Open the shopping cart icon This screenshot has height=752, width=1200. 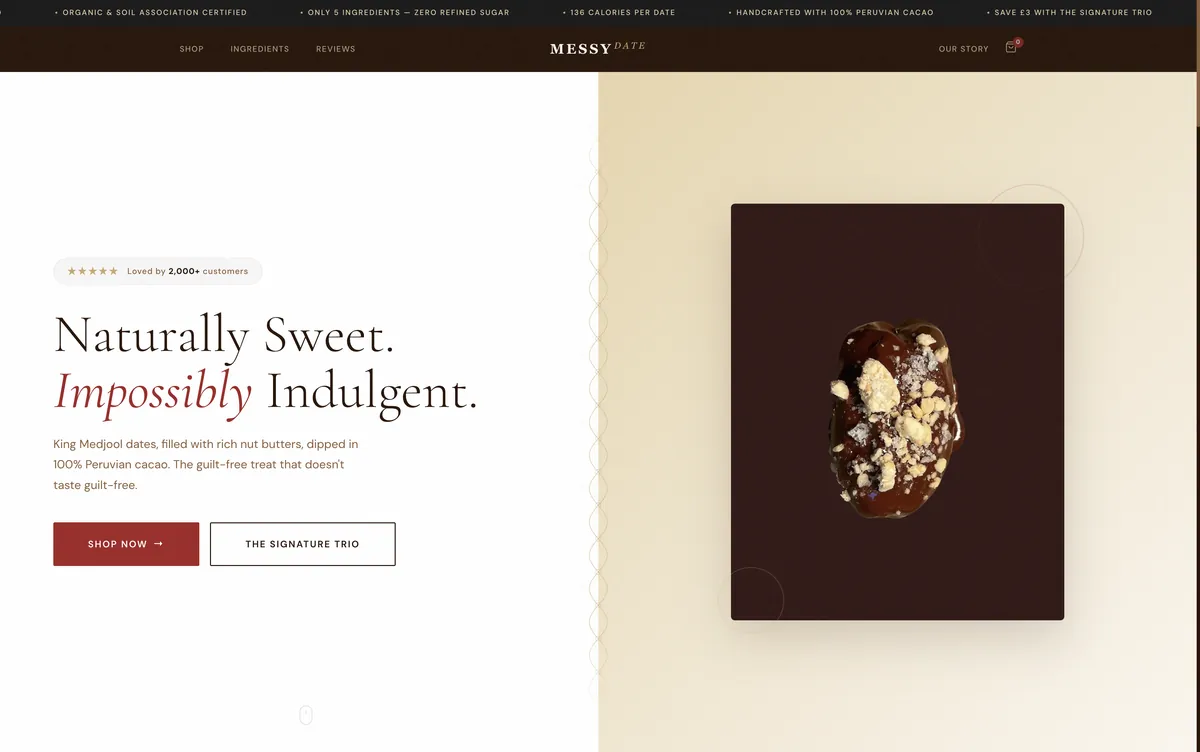click(1011, 48)
